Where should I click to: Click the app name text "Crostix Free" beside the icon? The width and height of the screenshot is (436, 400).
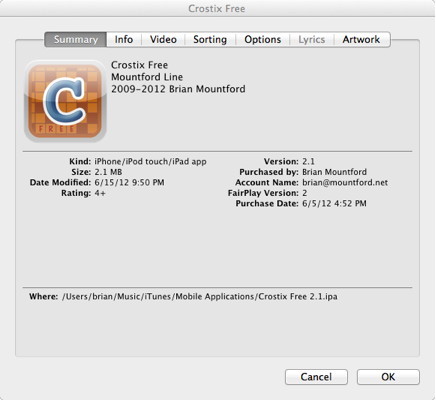(139, 65)
